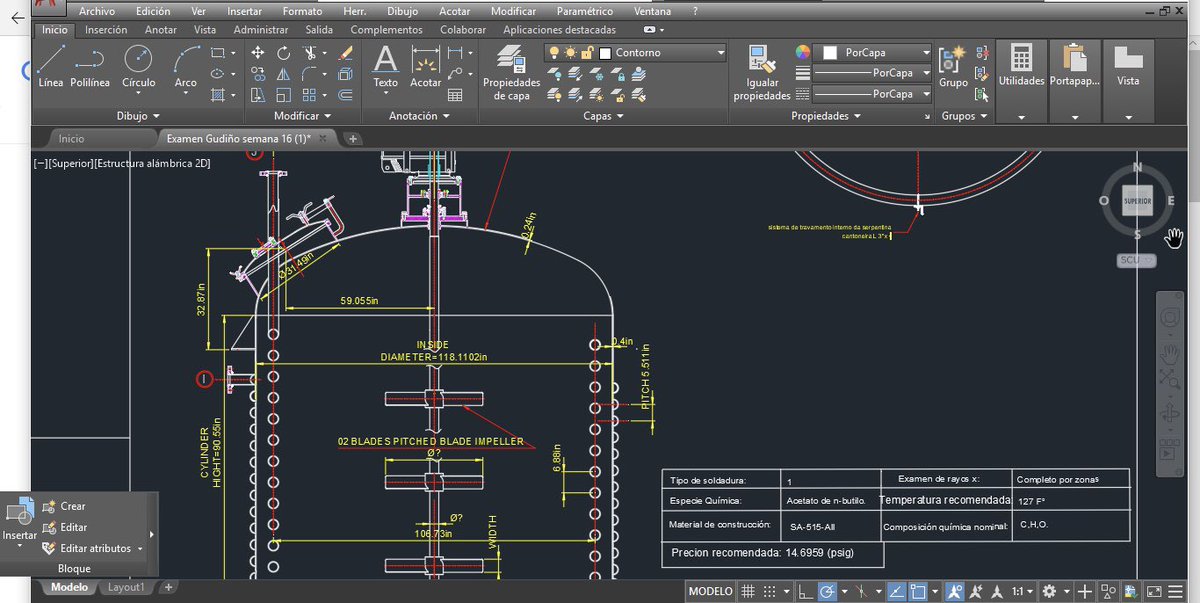This screenshot has height=603, width=1200.
Task: Open Propiedades de capa panel
Action: (511, 72)
